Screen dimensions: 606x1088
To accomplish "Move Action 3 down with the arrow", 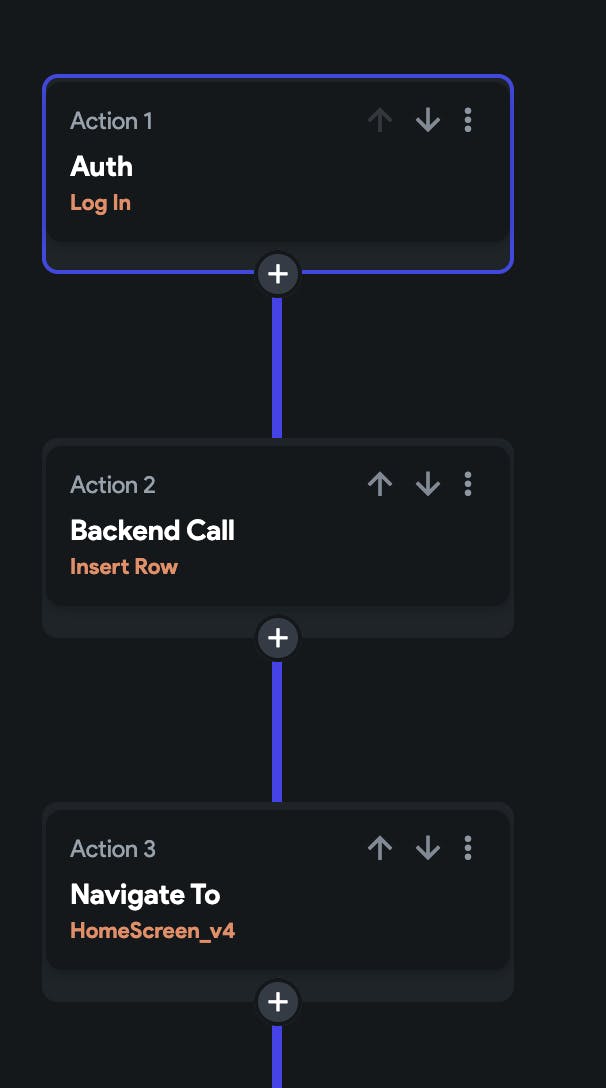I will pos(428,849).
